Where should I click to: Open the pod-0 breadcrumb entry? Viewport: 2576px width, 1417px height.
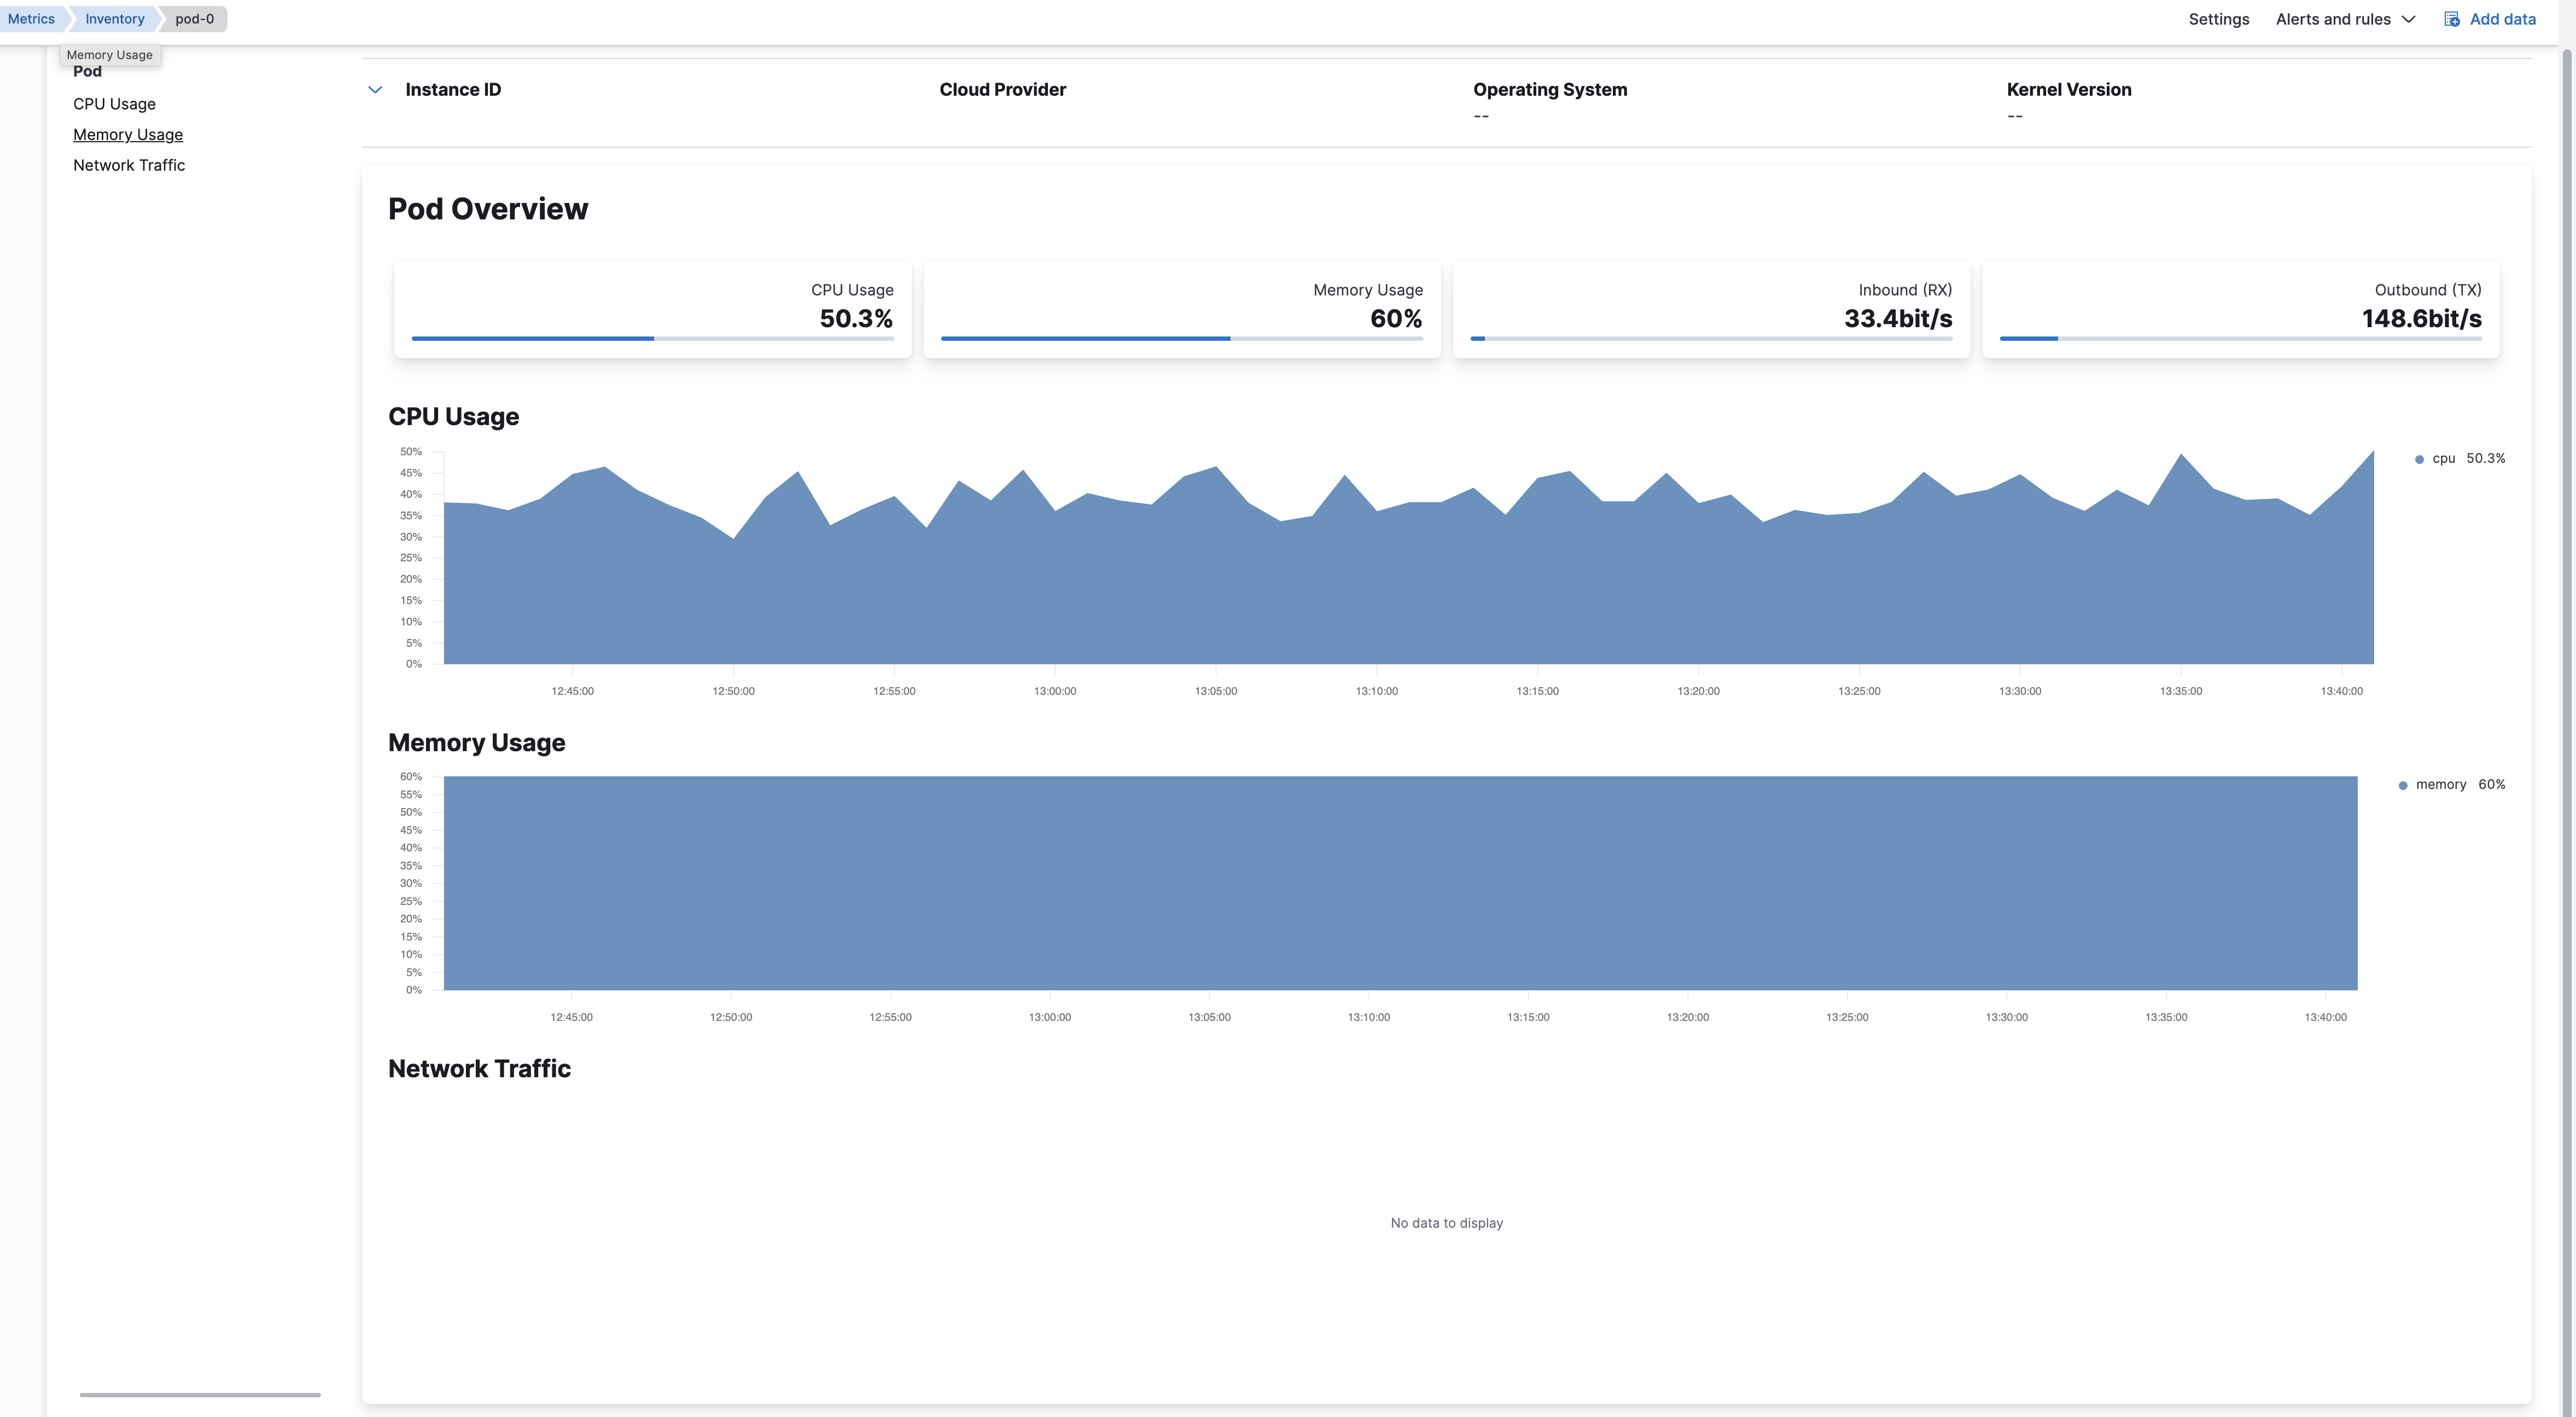[195, 18]
